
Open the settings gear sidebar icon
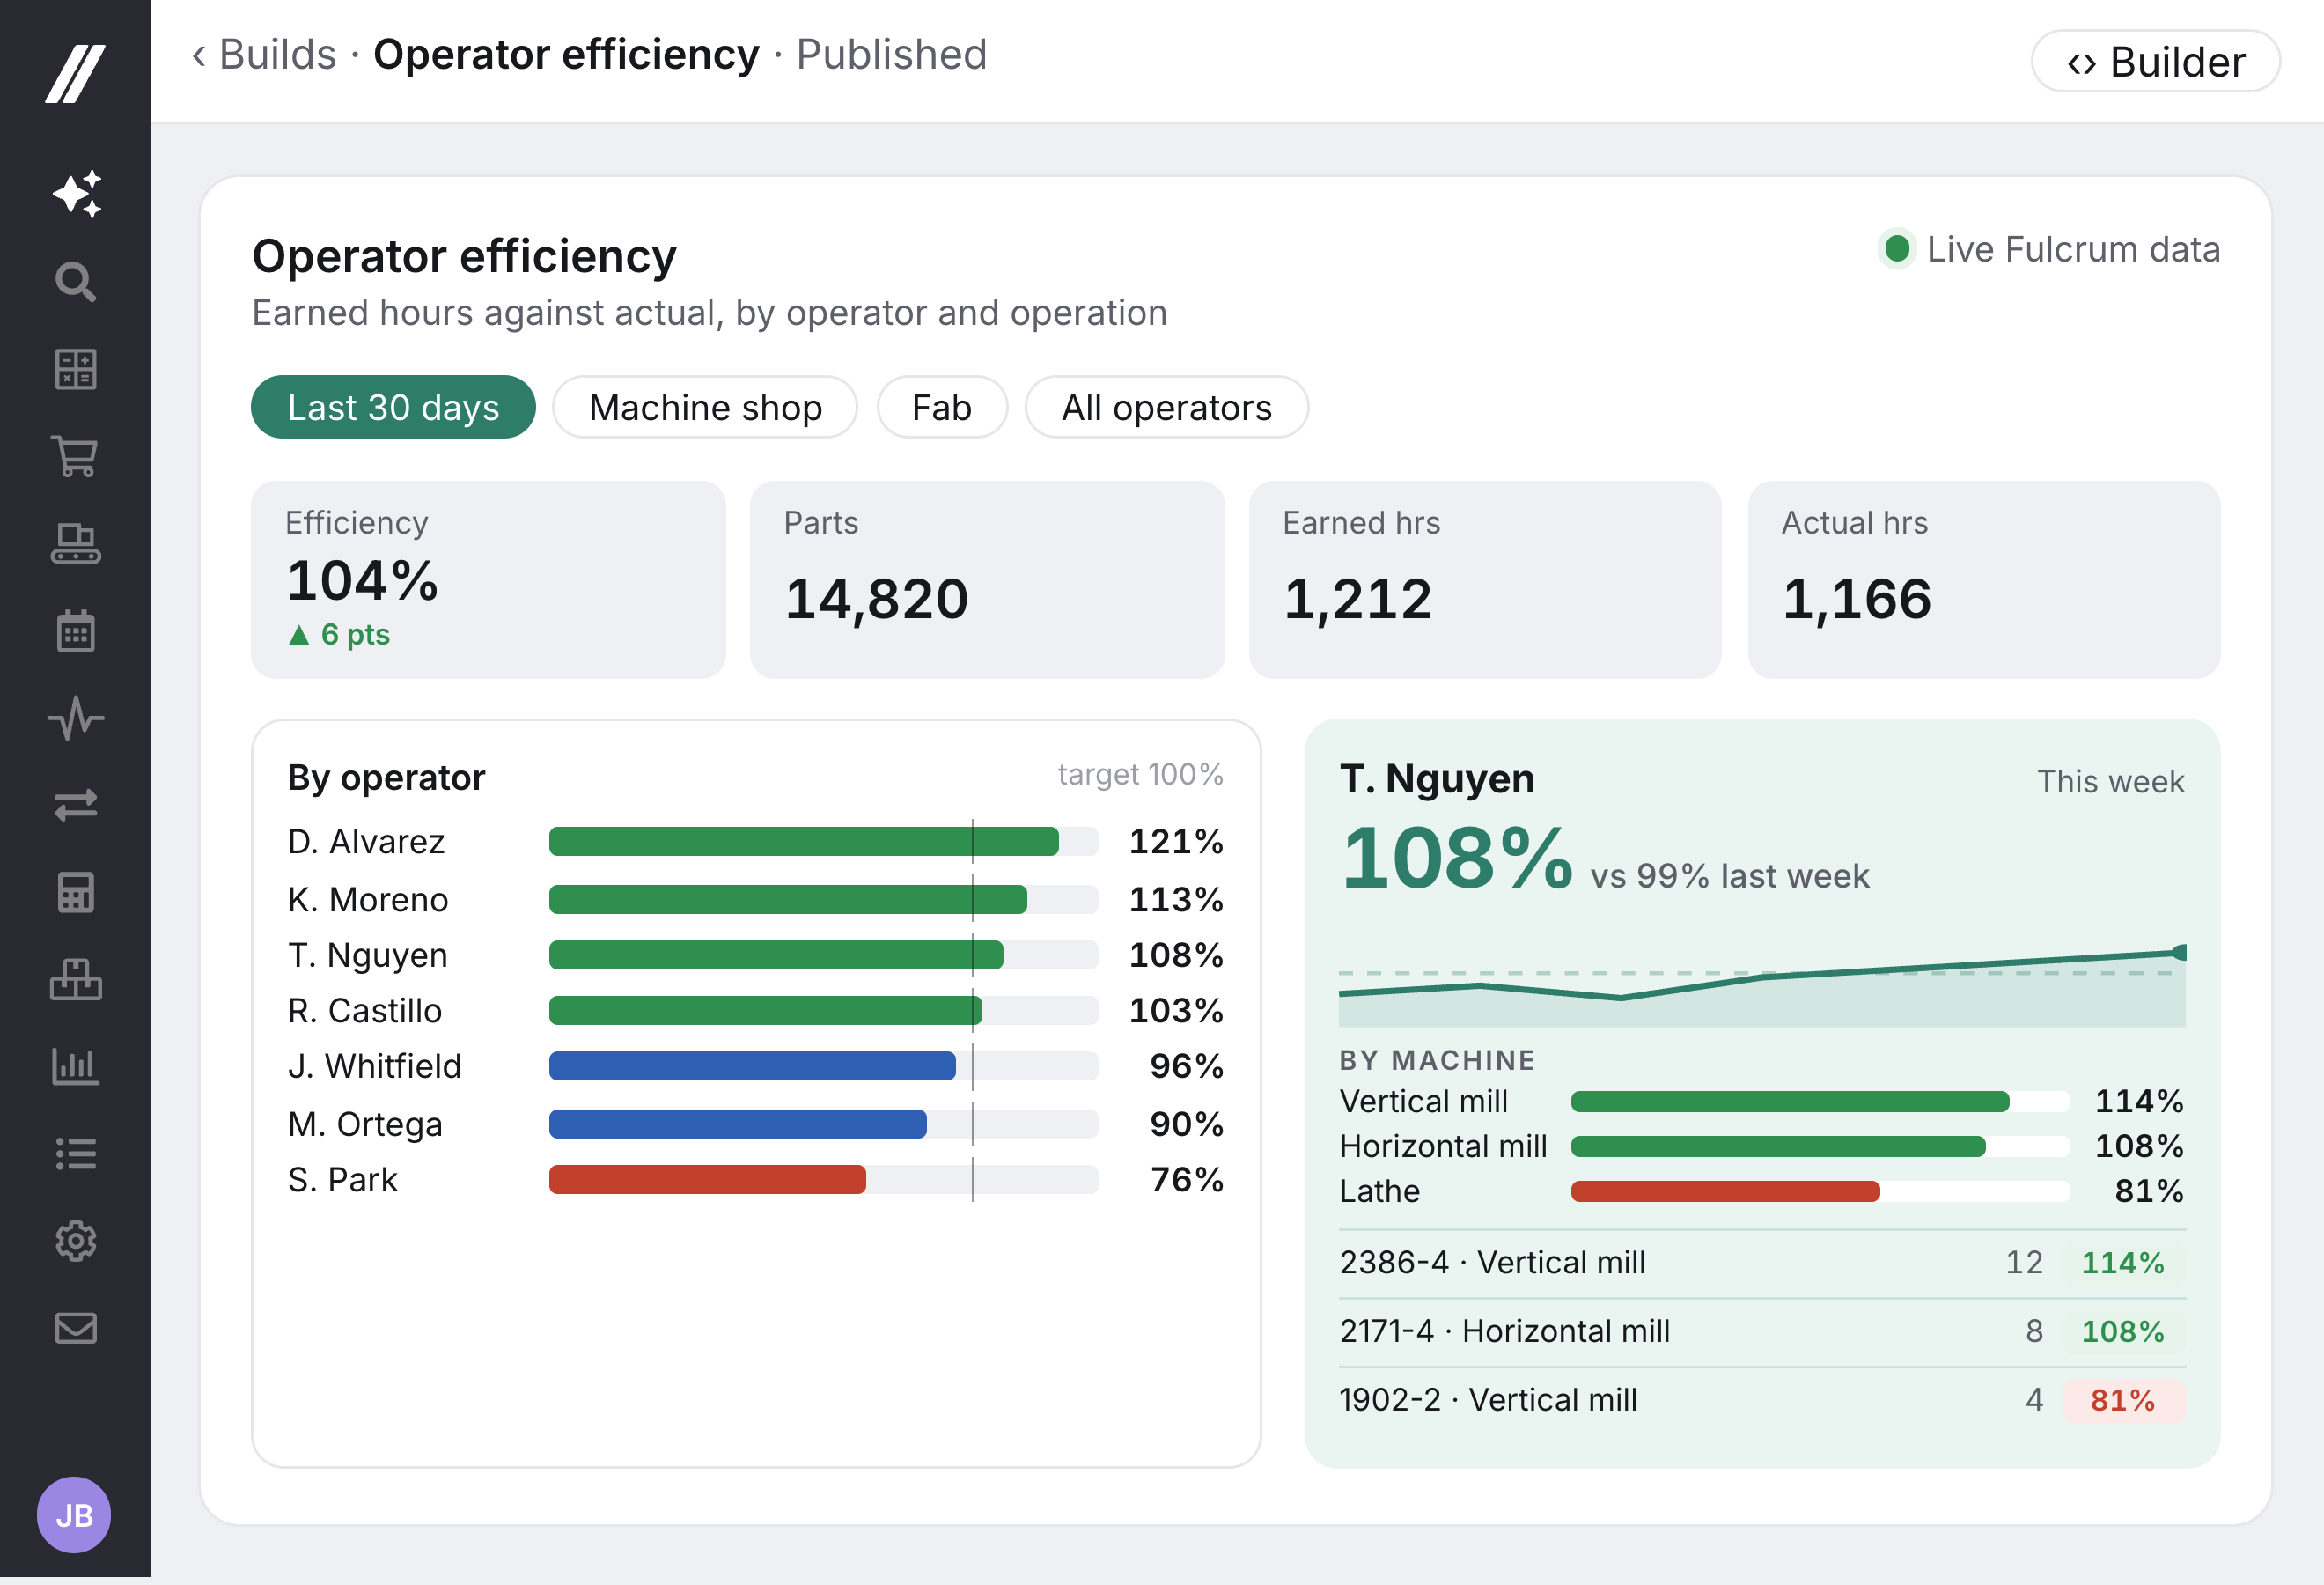[x=76, y=1241]
